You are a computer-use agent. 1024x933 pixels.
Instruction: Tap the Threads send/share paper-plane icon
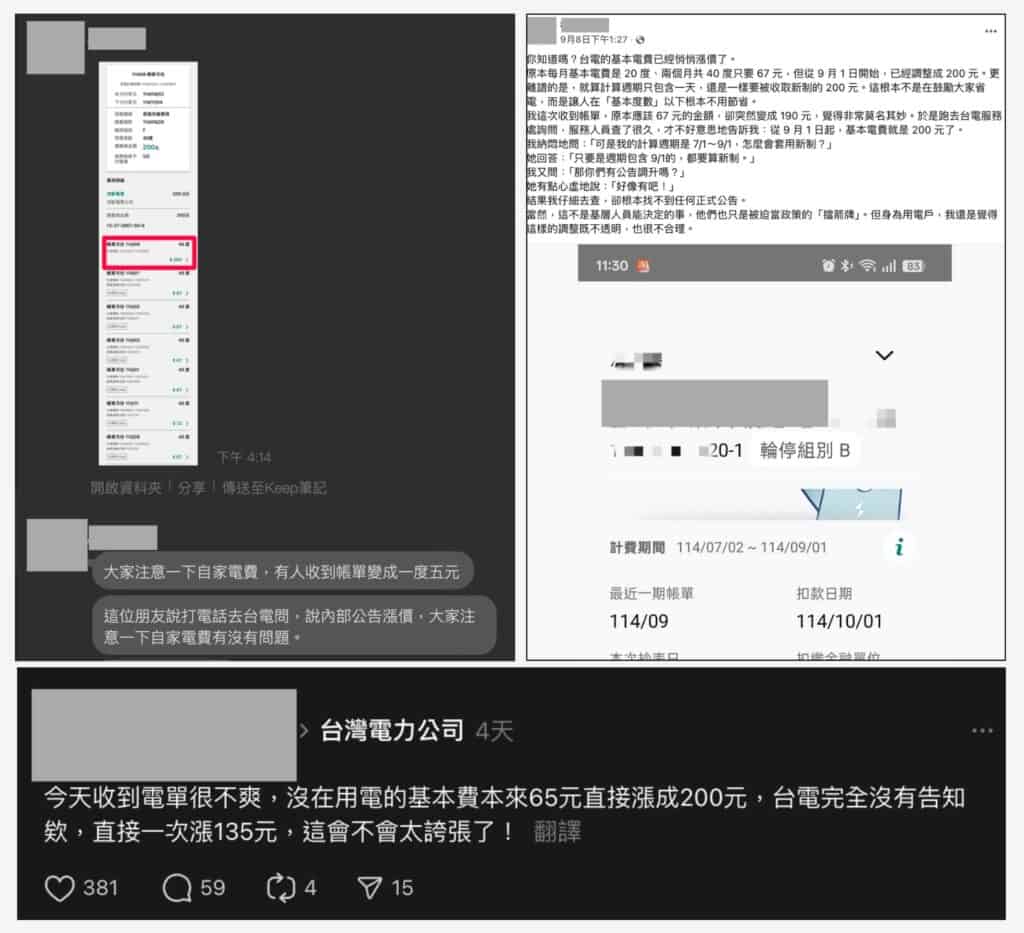(370, 888)
